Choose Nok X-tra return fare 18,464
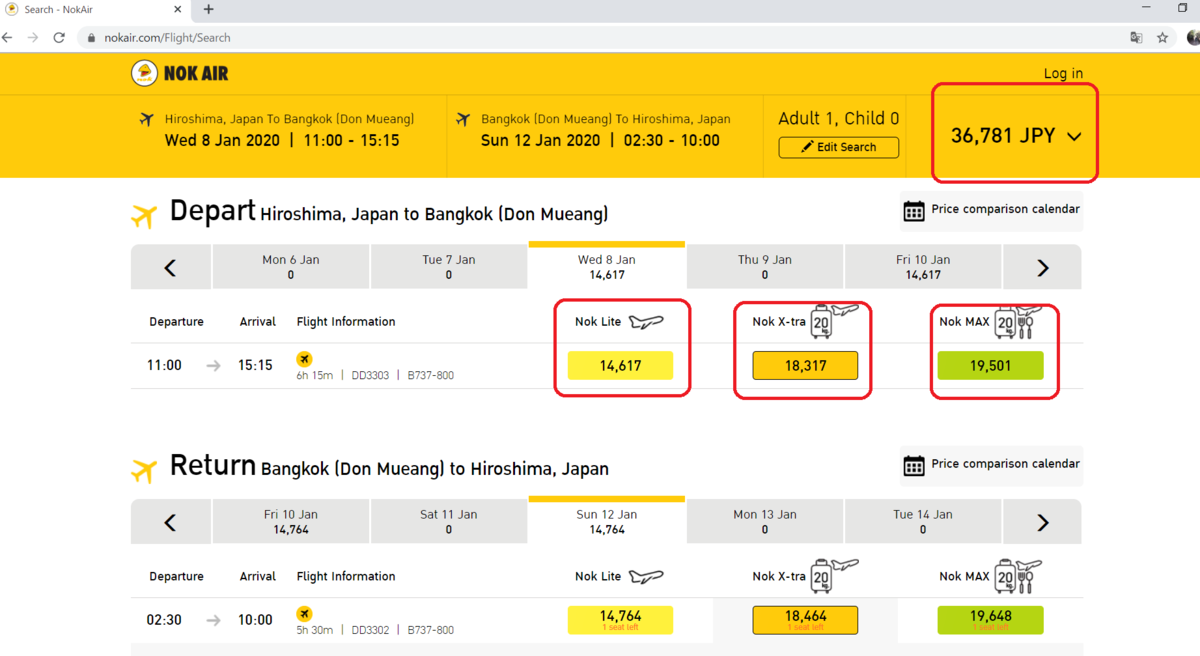Screen dimensions: 1200x656 805,620
